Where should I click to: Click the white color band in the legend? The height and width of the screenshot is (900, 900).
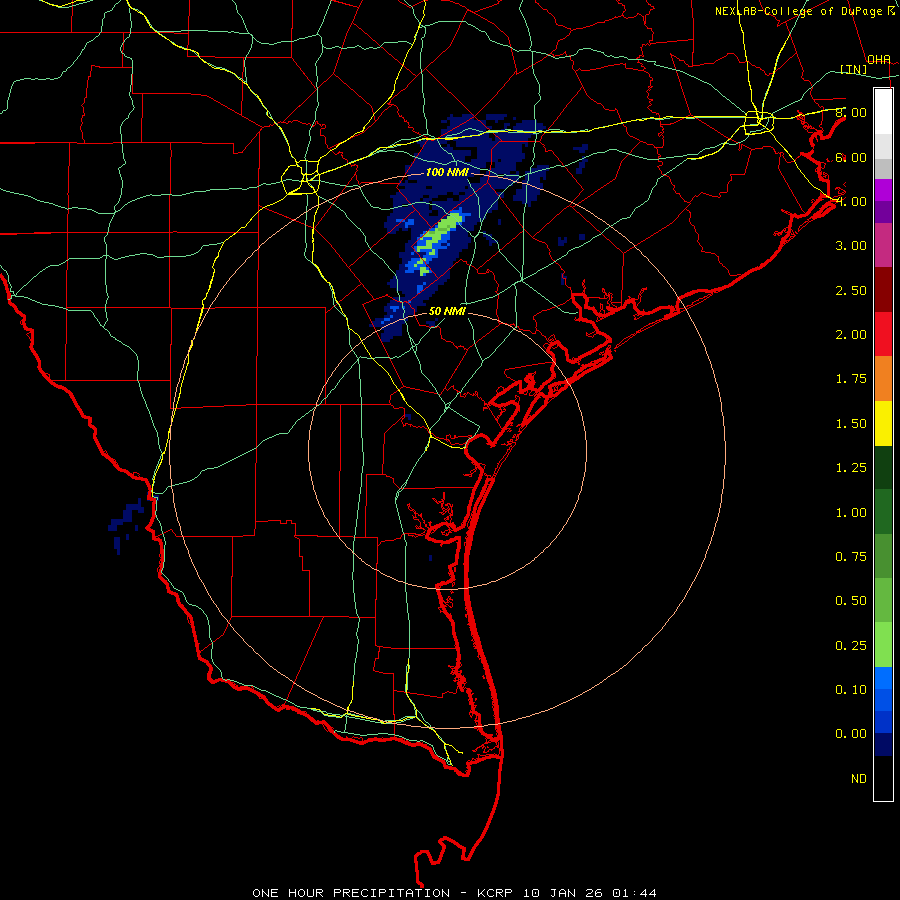coord(883,112)
